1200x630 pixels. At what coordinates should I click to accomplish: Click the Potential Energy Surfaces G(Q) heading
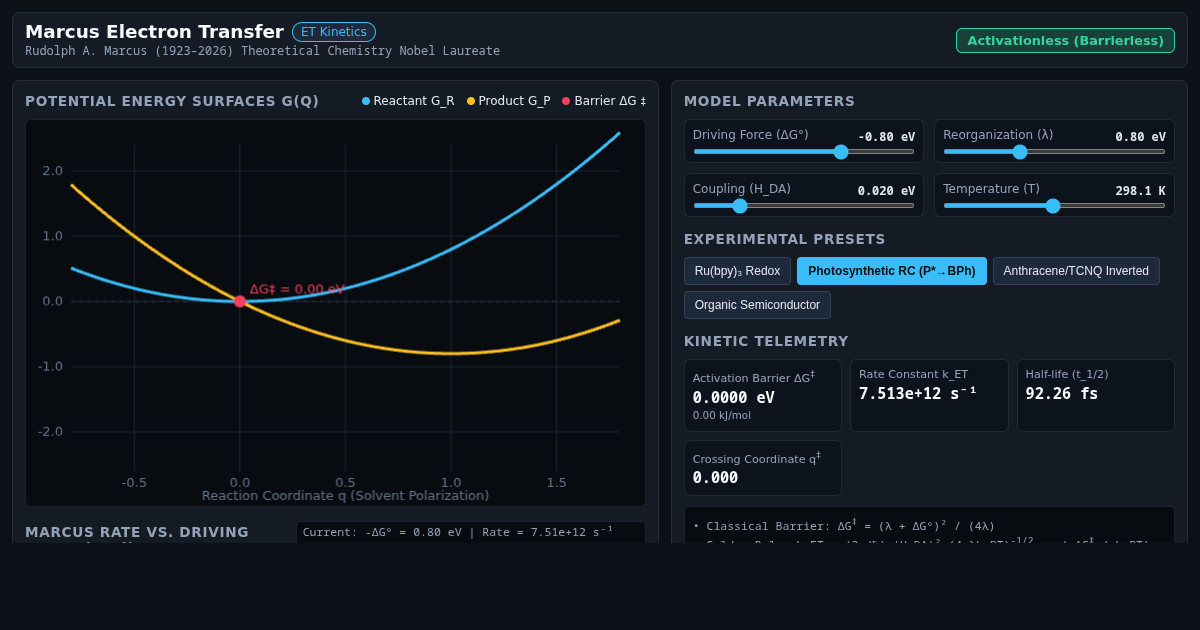coord(172,101)
